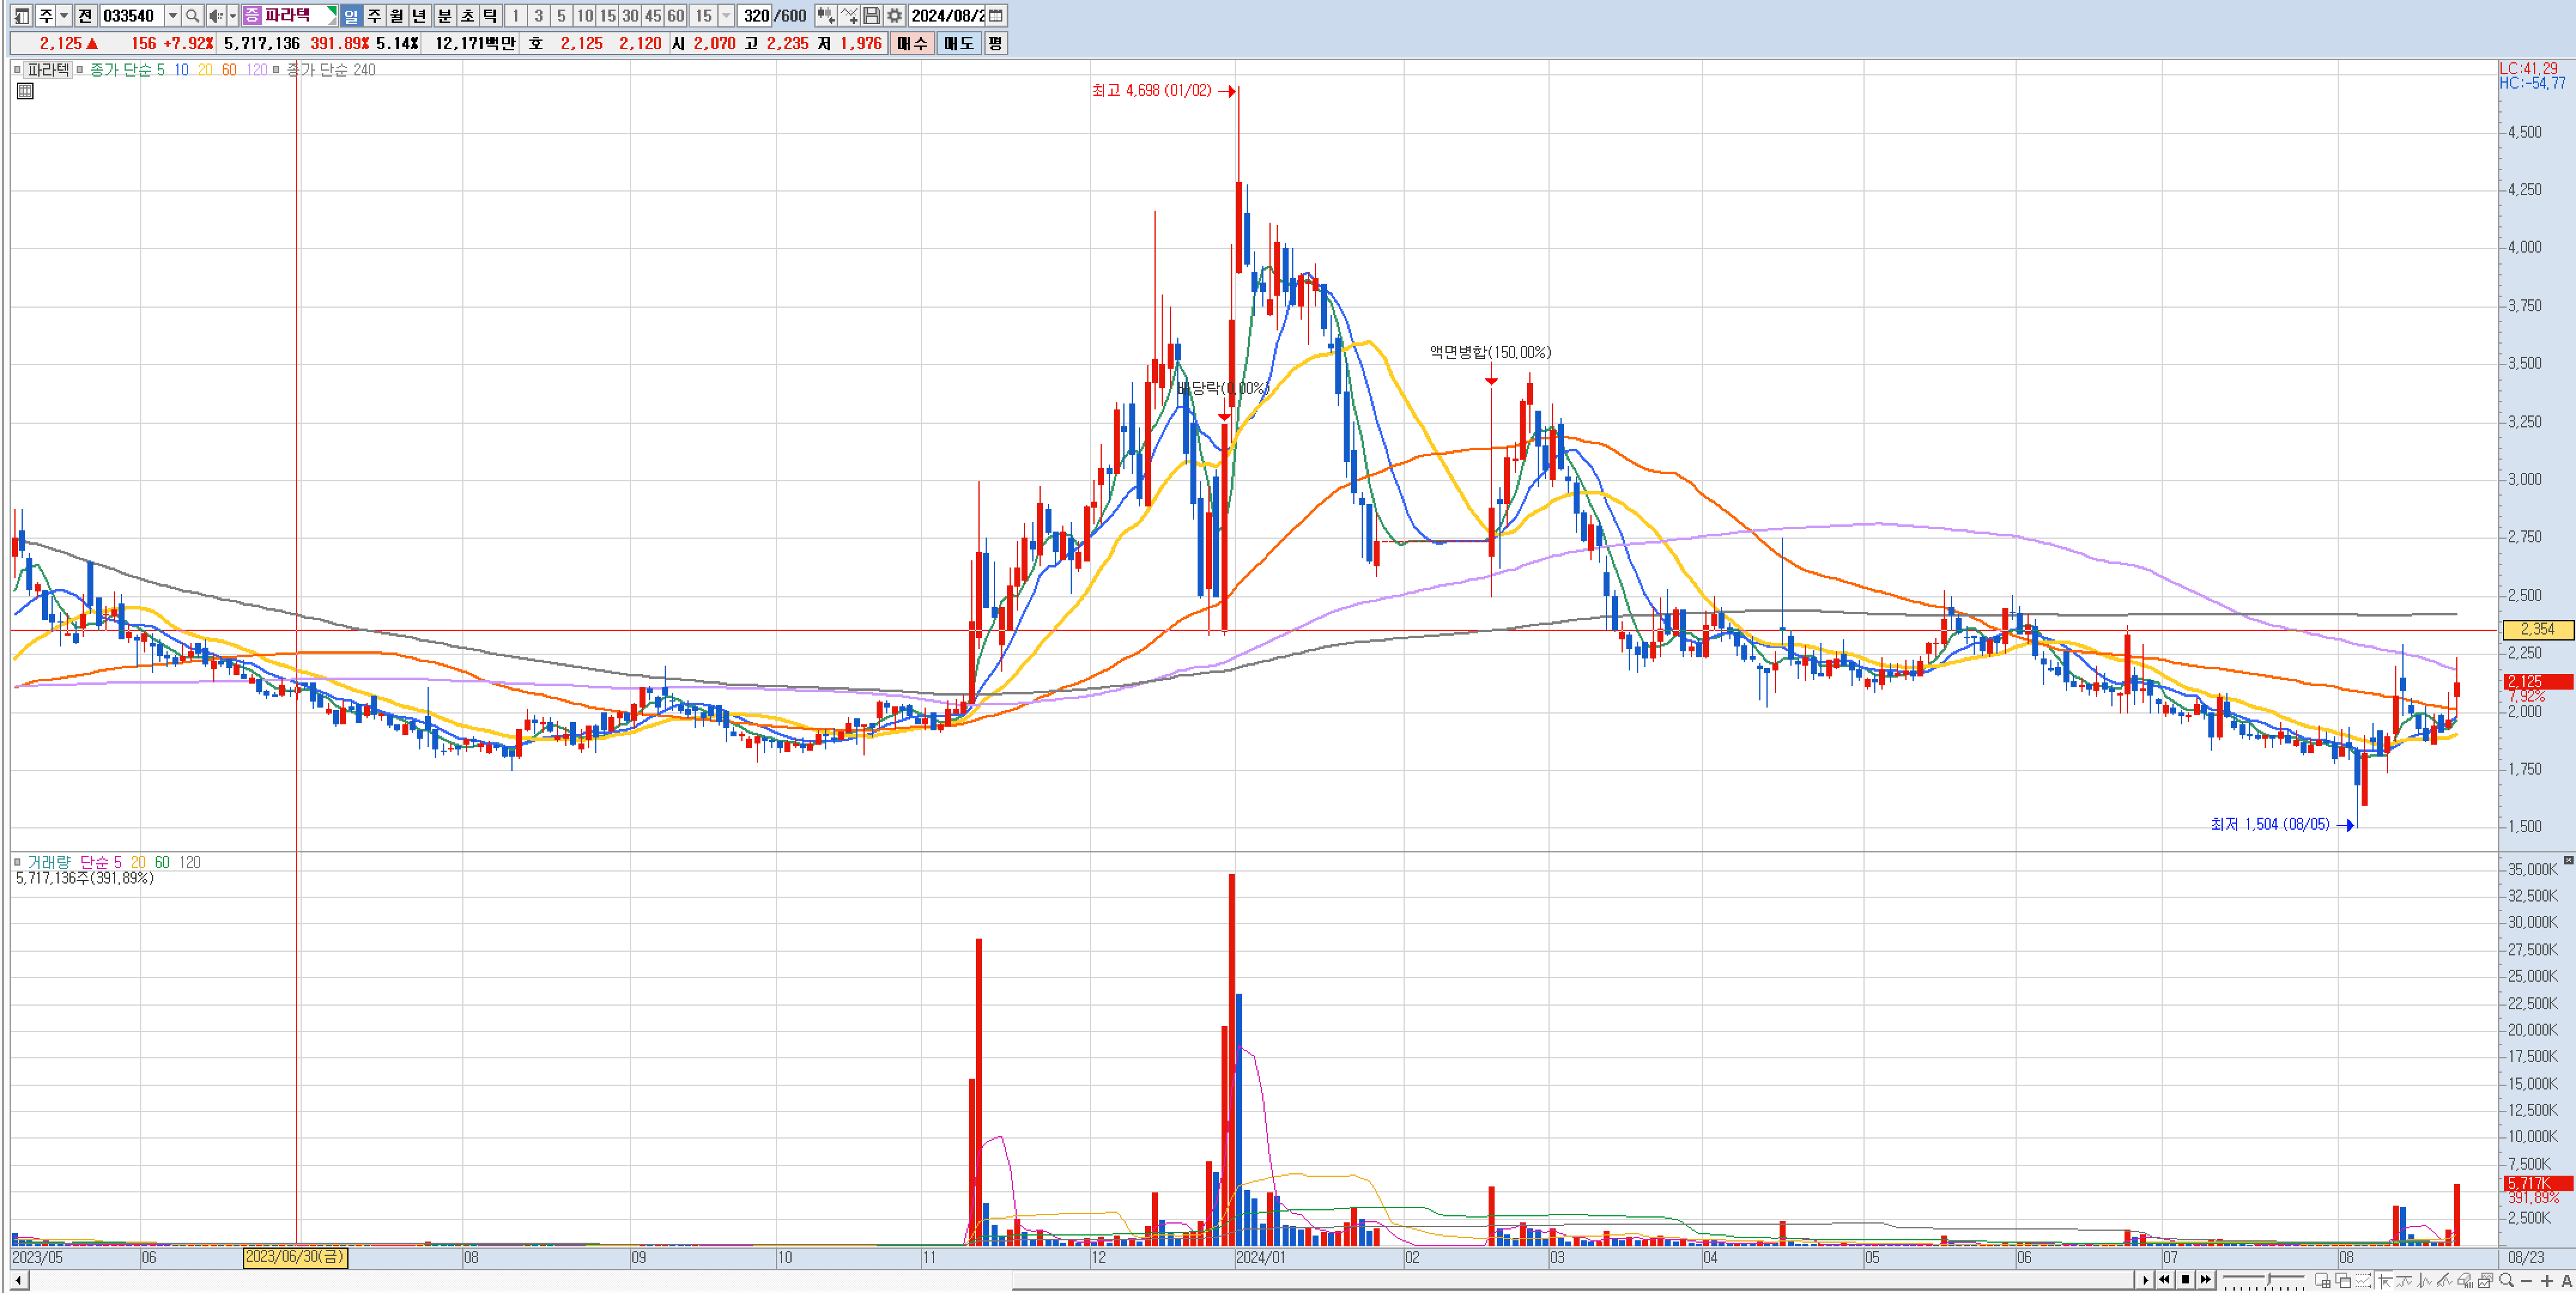Select the eraser drawing tool
Image resolution: width=2576 pixels, height=1293 pixels.
pos(2464,1281)
